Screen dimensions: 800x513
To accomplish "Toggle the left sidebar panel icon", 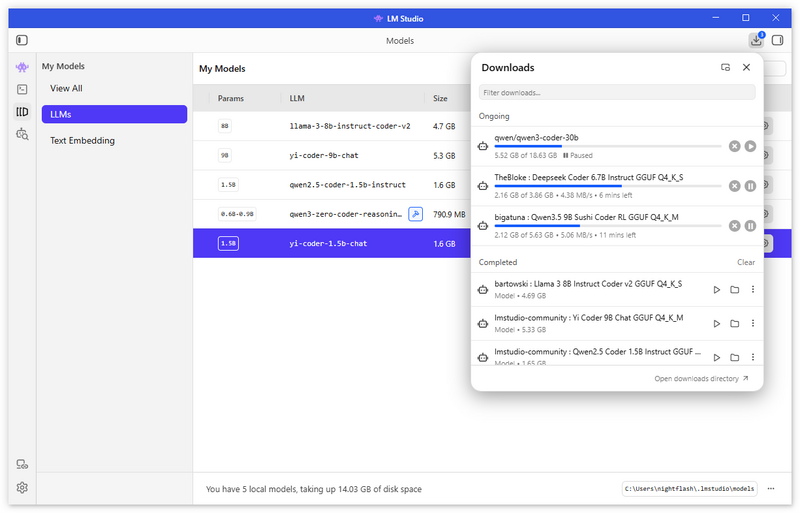I will tap(22, 40).
